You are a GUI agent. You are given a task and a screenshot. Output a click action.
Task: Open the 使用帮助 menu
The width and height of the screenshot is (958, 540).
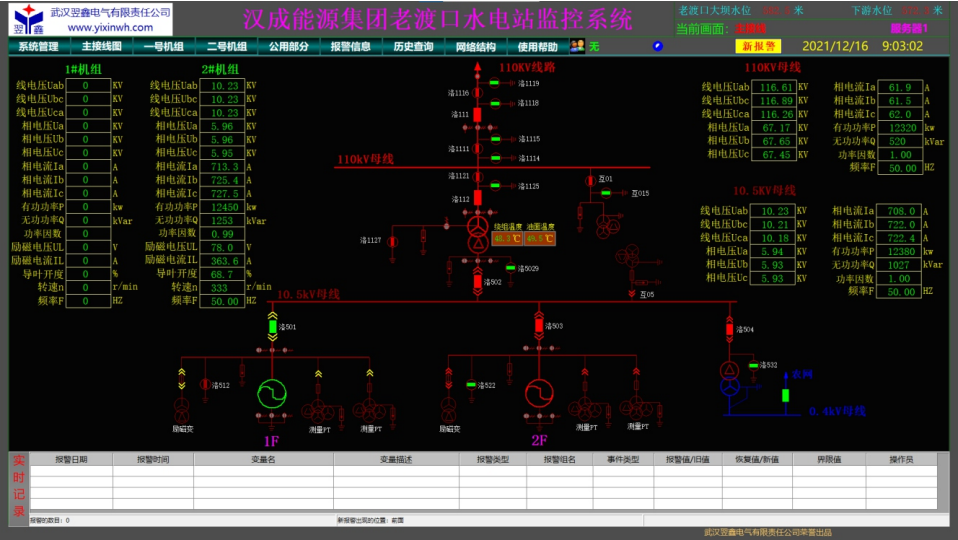coord(538,46)
